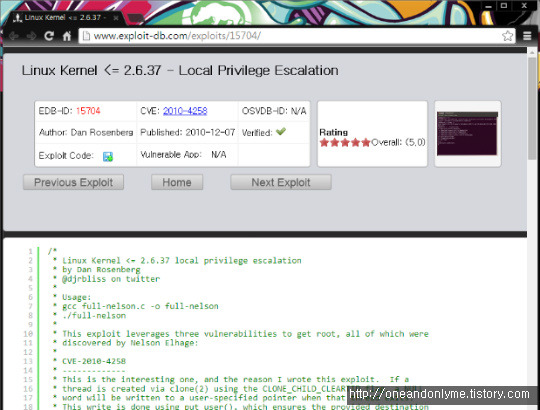Viewport: 540px width, 410px height.
Task: Click the Home button
Action: pyautogui.click(x=177, y=182)
